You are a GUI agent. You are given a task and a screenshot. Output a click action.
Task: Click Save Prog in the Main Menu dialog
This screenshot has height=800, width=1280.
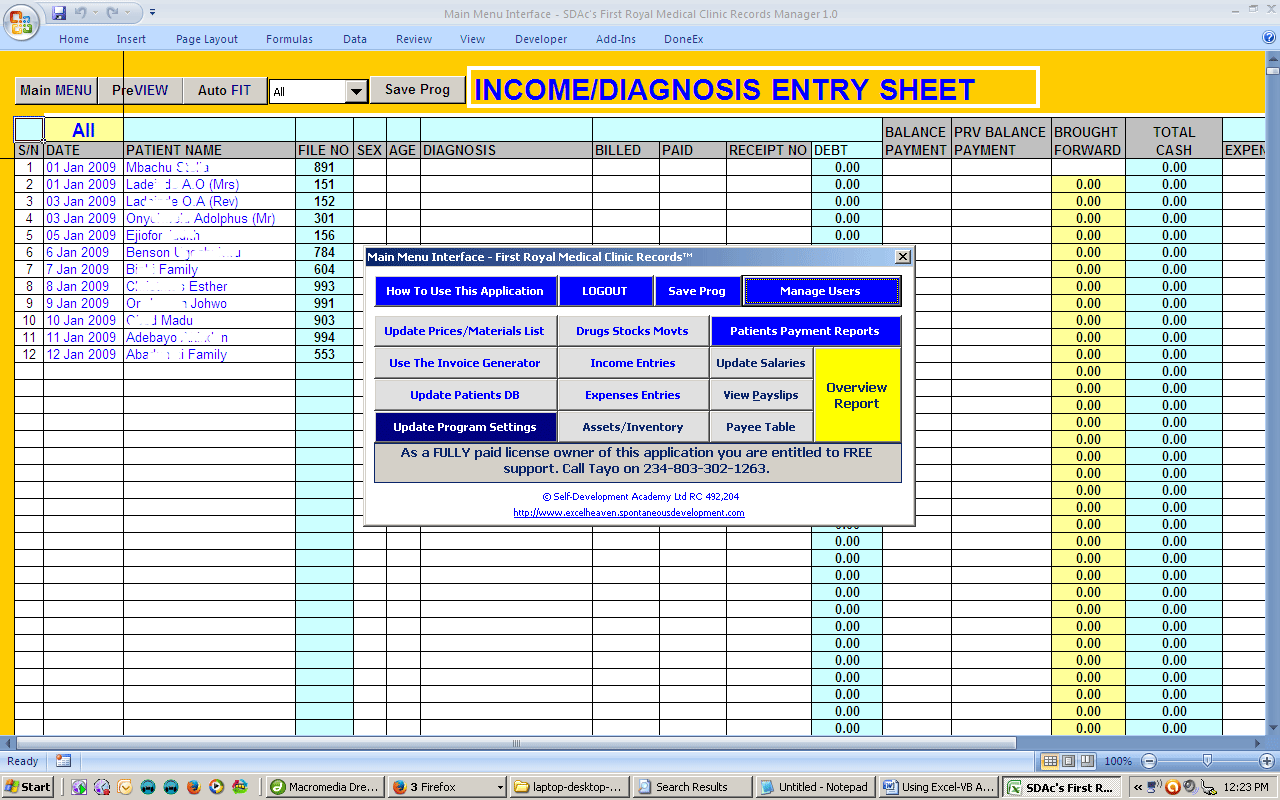(697, 291)
